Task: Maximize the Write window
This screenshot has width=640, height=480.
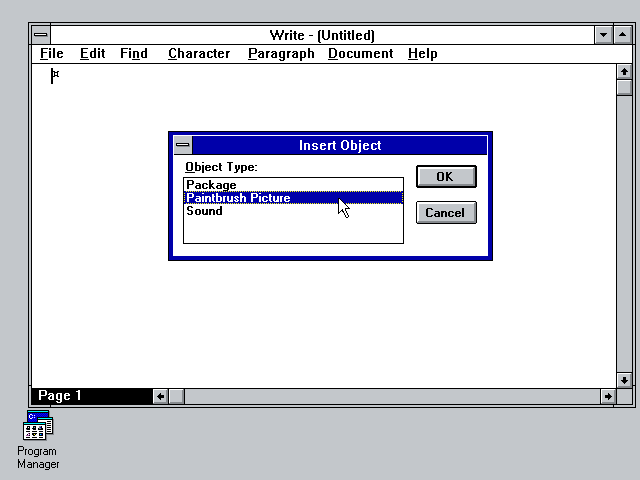Action: tap(621, 35)
